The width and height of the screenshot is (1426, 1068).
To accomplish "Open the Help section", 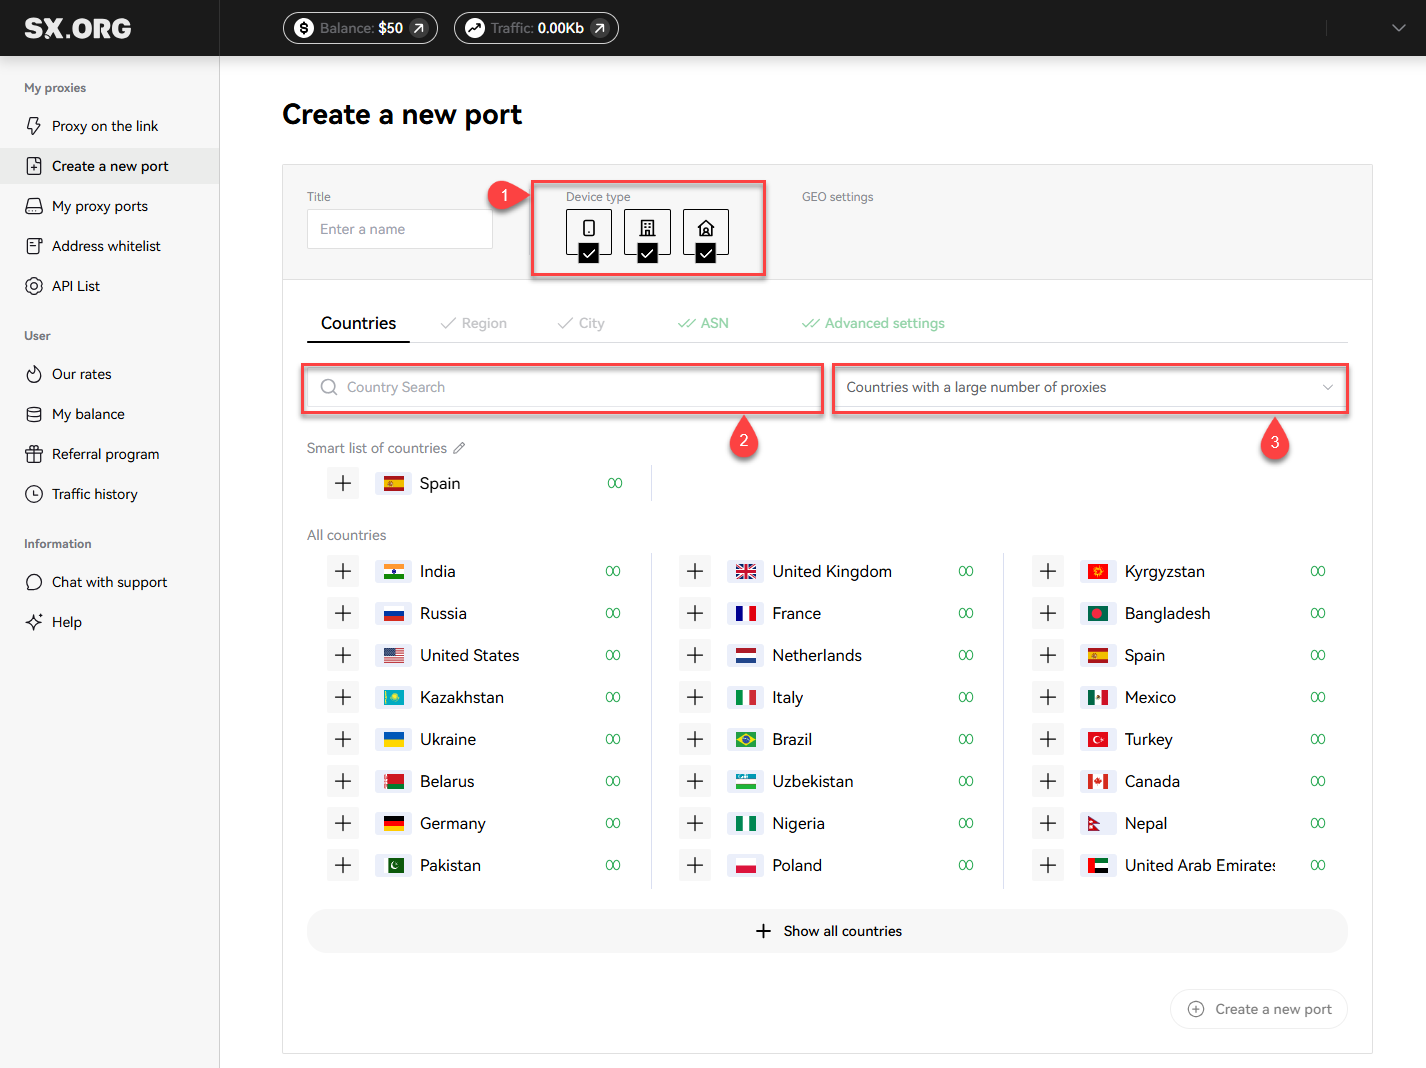I will [65, 621].
